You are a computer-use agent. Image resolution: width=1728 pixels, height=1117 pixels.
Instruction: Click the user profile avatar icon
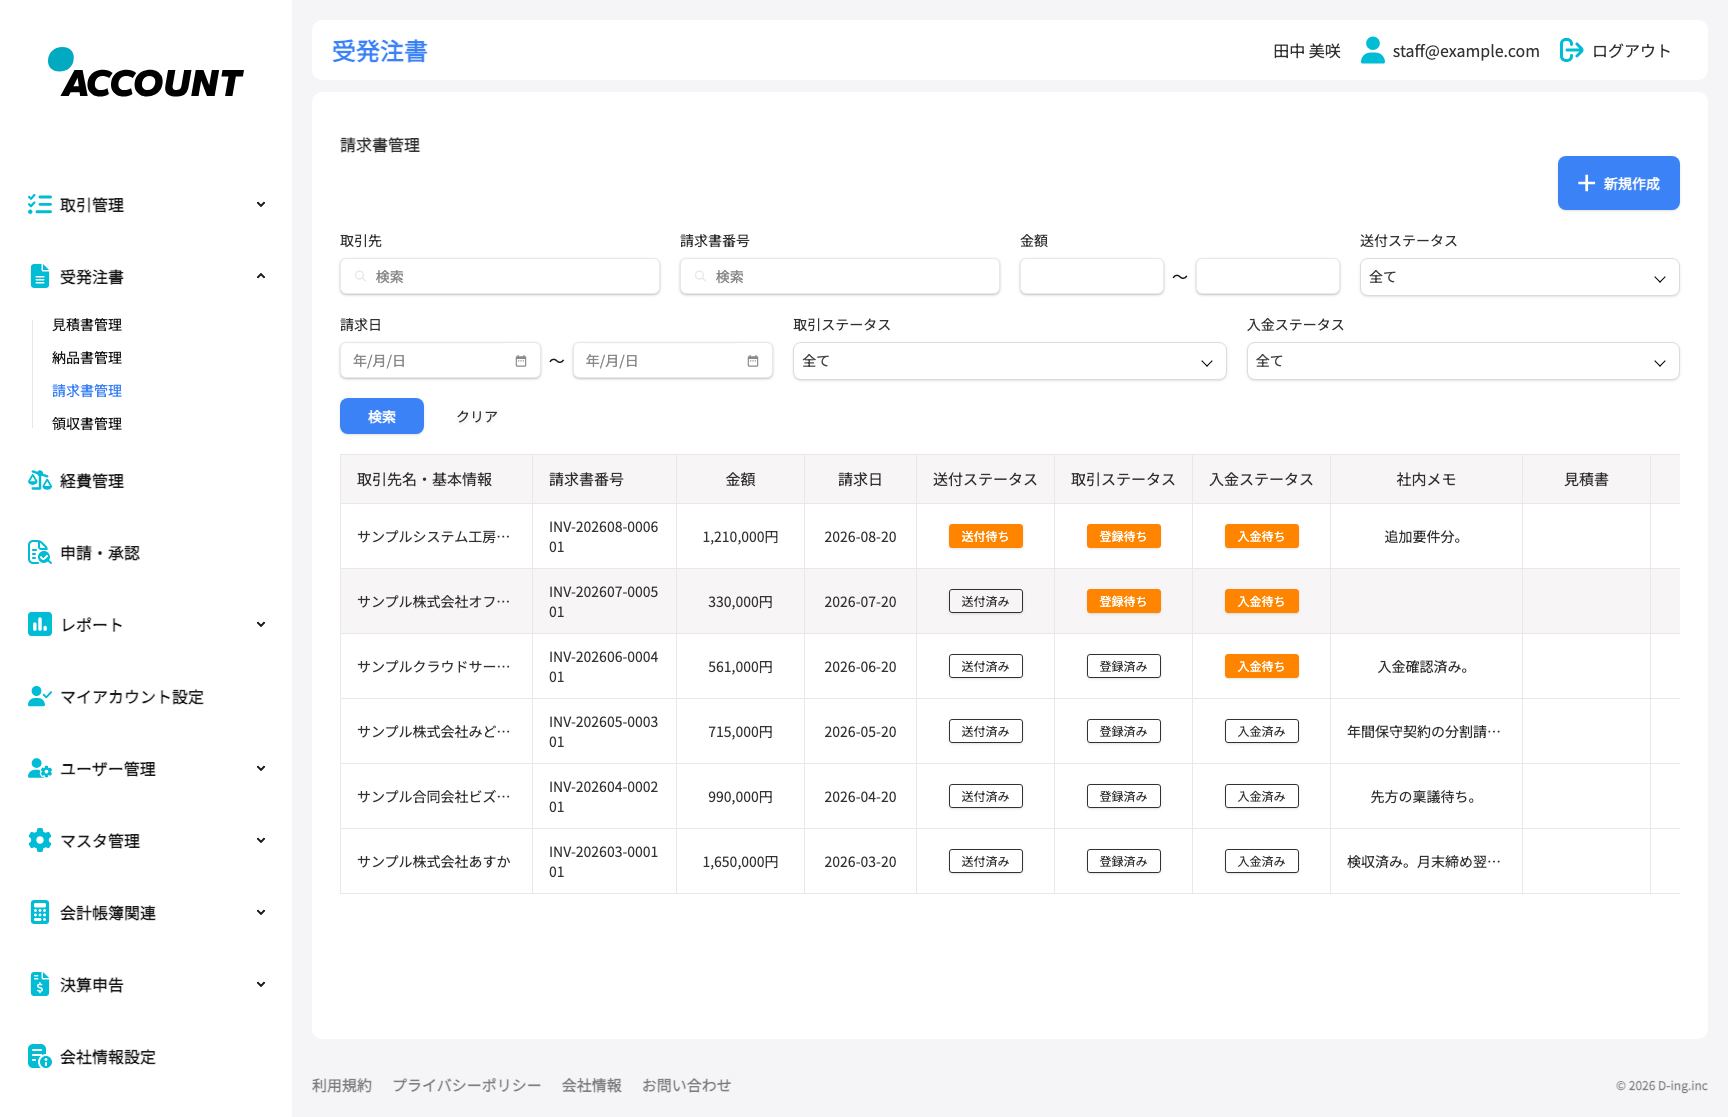pos(1373,50)
